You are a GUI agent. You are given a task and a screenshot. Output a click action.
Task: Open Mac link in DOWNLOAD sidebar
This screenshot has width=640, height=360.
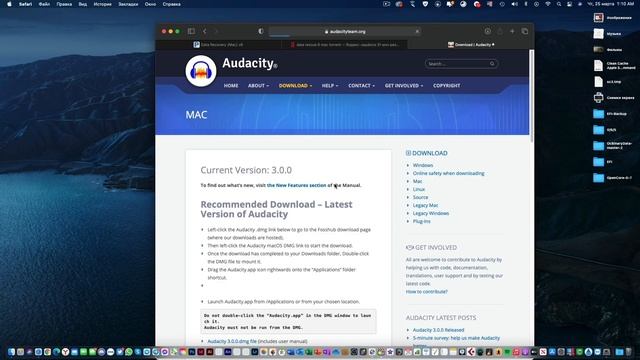(x=417, y=181)
